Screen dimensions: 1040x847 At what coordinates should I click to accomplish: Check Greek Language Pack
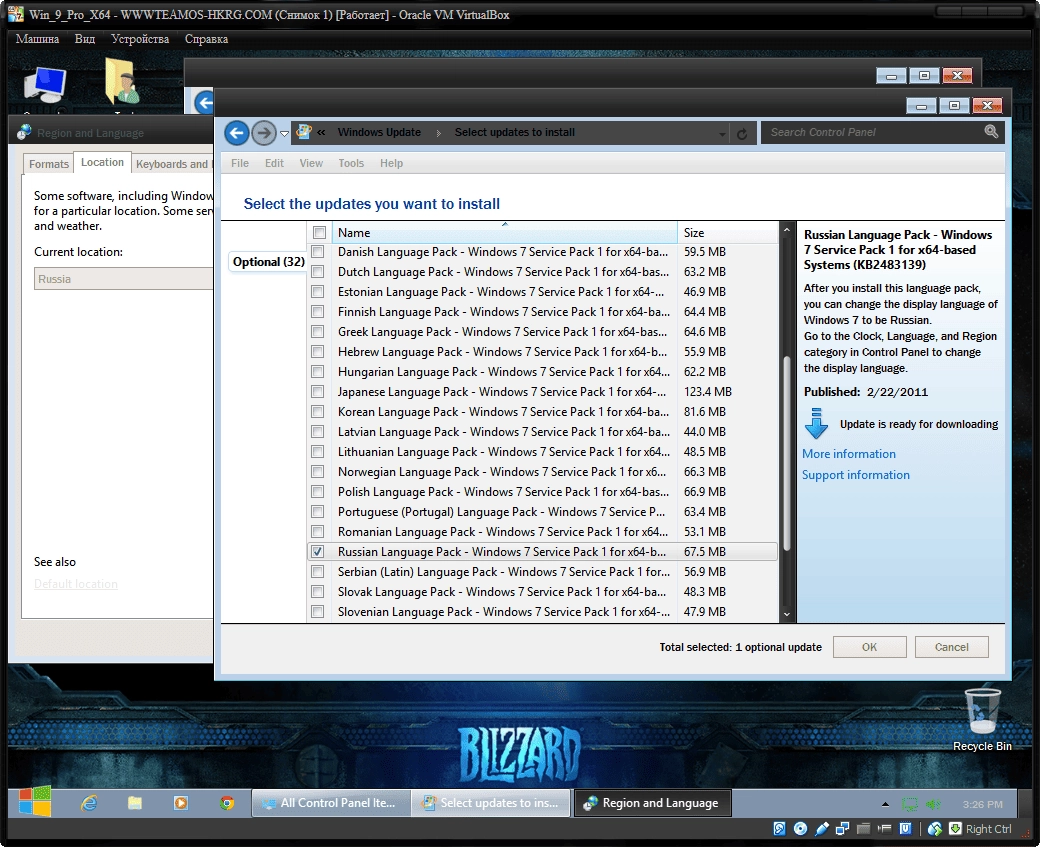pyautogui.click(x=318, y=332)
